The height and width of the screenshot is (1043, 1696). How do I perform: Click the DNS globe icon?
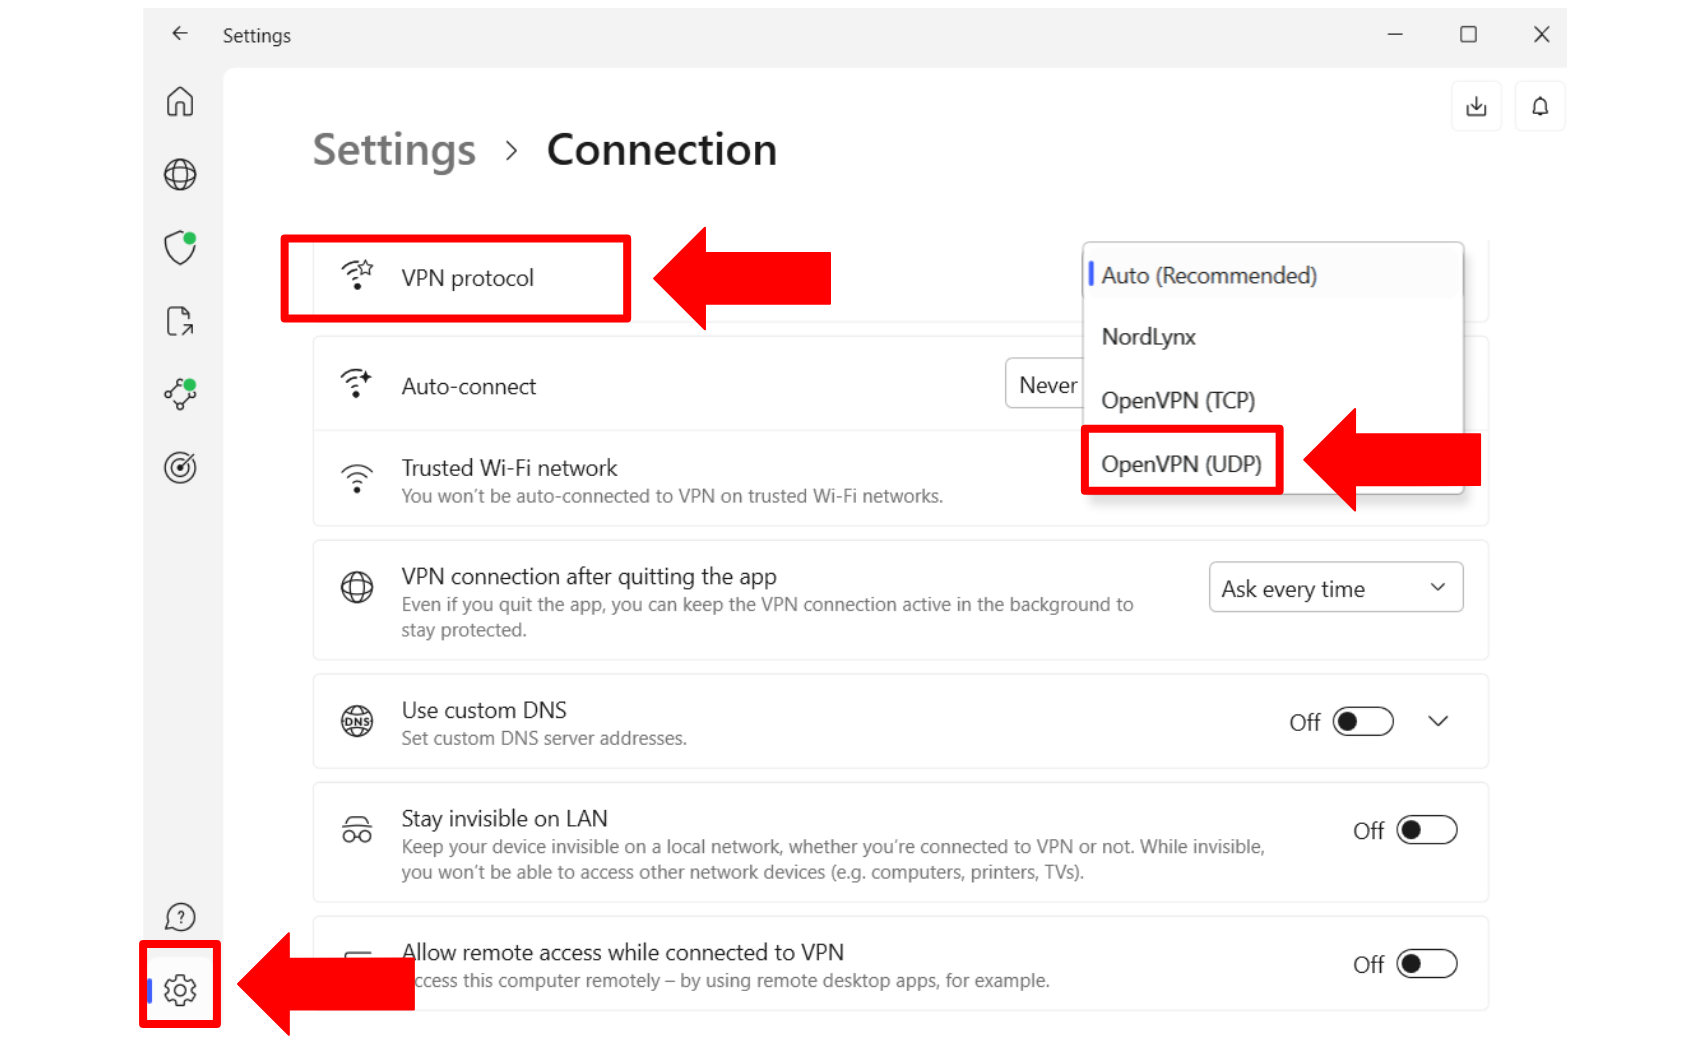(x=357, y=721)
